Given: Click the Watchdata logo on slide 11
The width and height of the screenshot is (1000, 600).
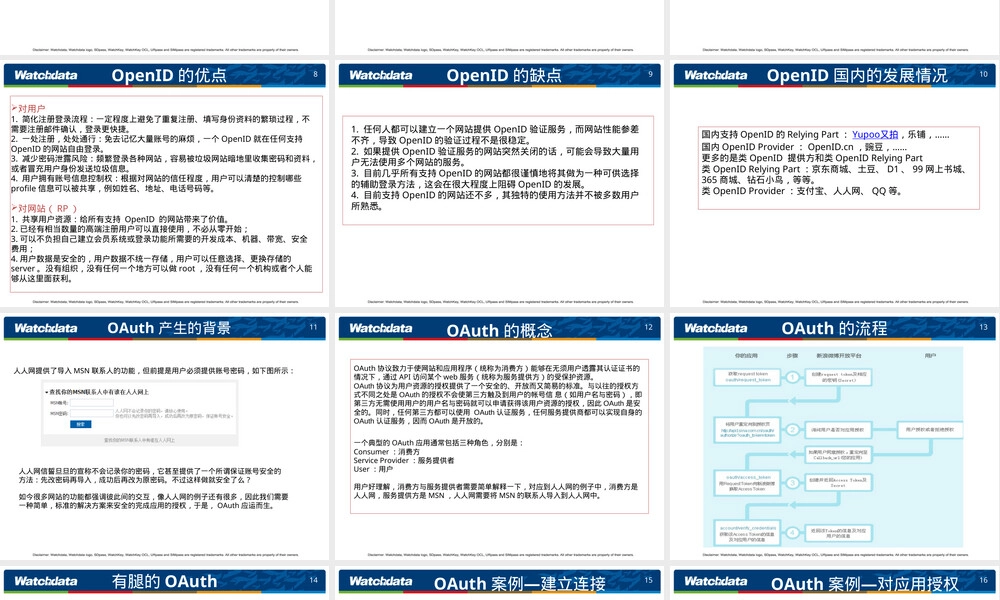Looking at the screenshot, I should (46, 328).
